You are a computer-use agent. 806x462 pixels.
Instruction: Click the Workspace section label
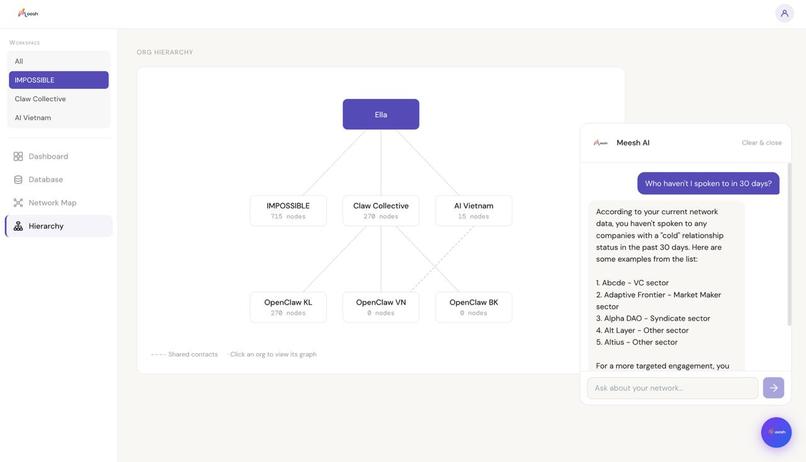point(24,43)
